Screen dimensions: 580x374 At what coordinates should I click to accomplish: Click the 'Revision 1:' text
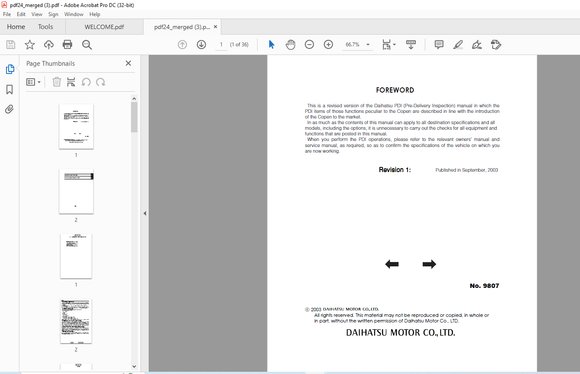(394, 170)
